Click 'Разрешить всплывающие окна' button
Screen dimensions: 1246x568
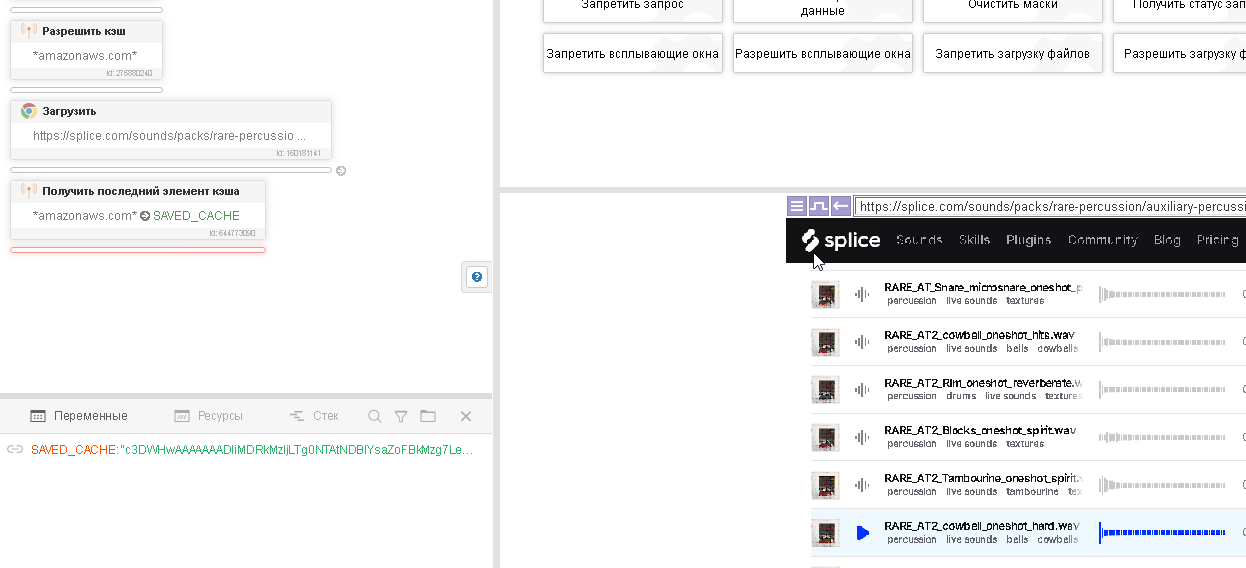point(823,54)
